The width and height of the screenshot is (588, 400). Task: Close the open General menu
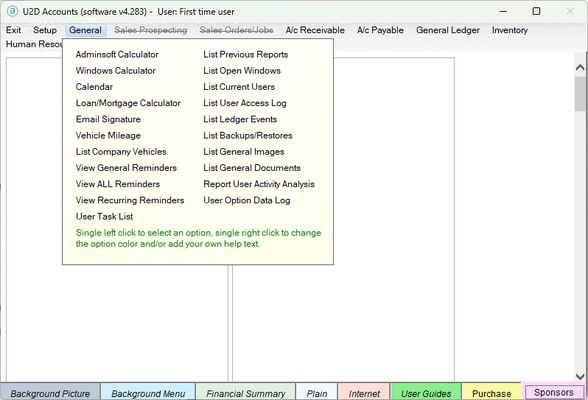(86, 30)
